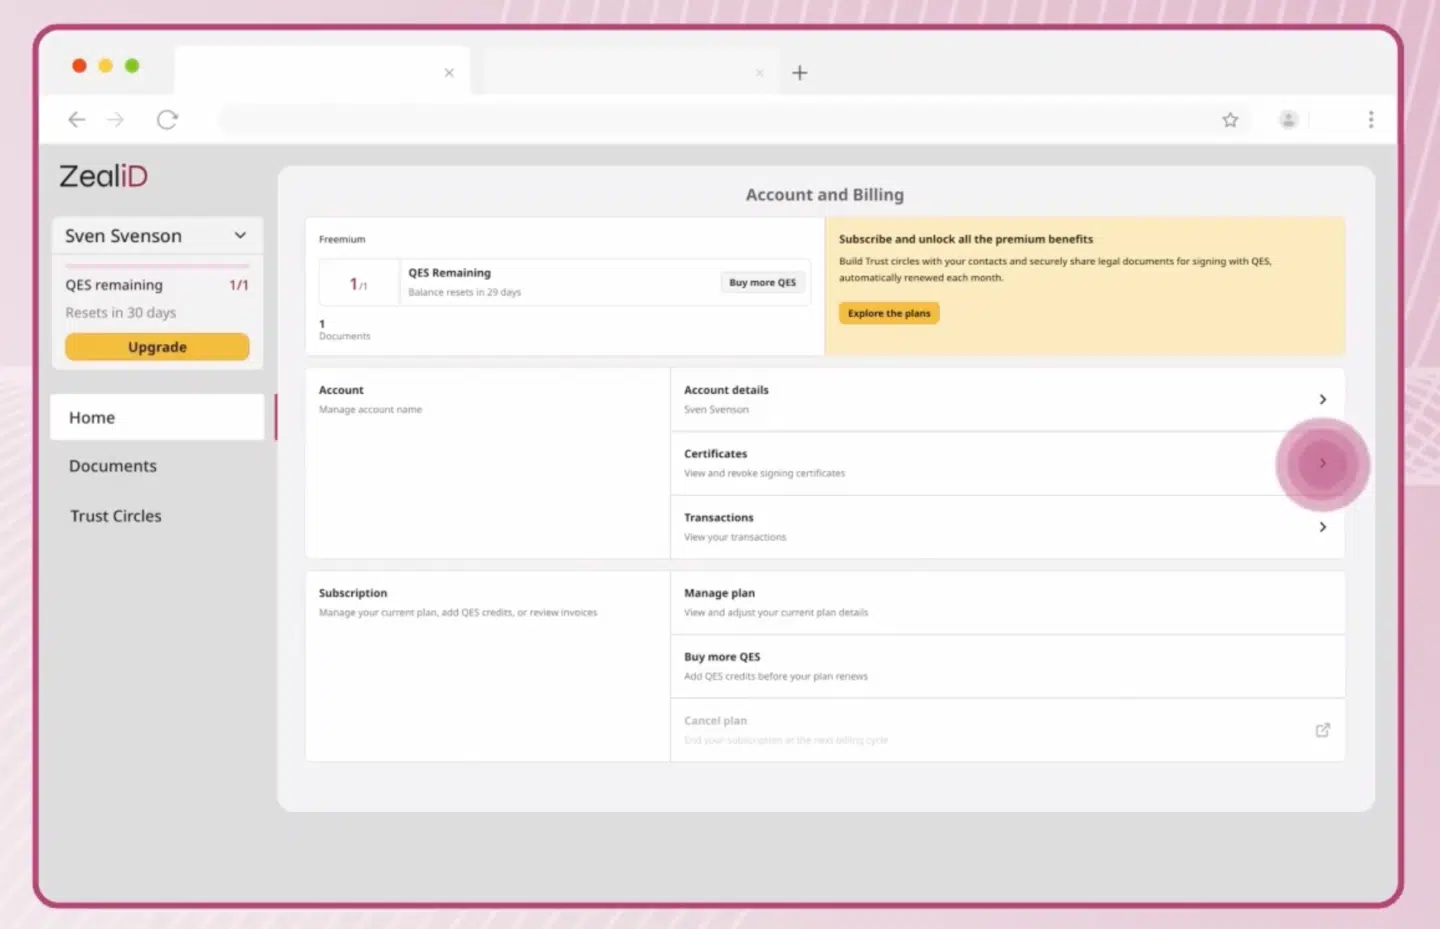Open Trust Circles in sidebar
The width and height of the screenshot is (1440, 929).
(x=116, y=516)
